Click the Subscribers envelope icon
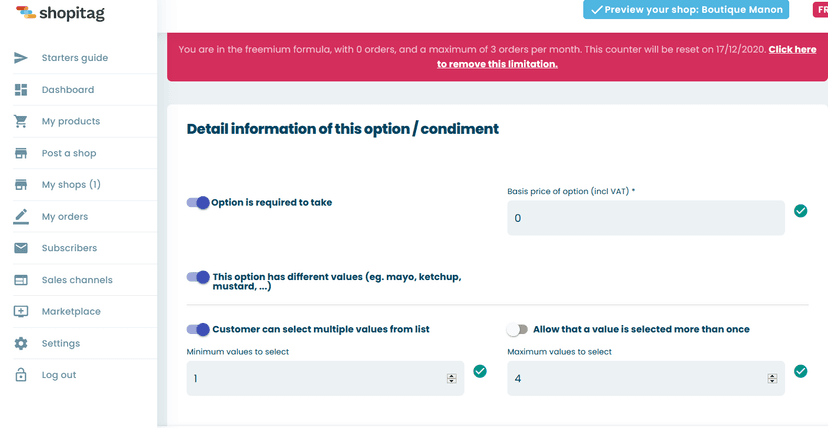This screenshot has height=428, width=828. click(x=21, y=248)
